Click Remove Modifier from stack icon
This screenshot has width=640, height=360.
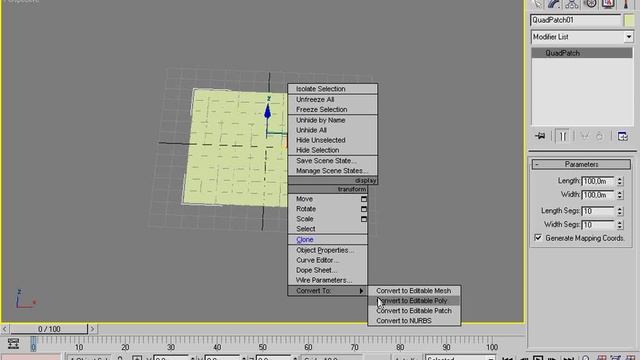(x=599, y=136)
